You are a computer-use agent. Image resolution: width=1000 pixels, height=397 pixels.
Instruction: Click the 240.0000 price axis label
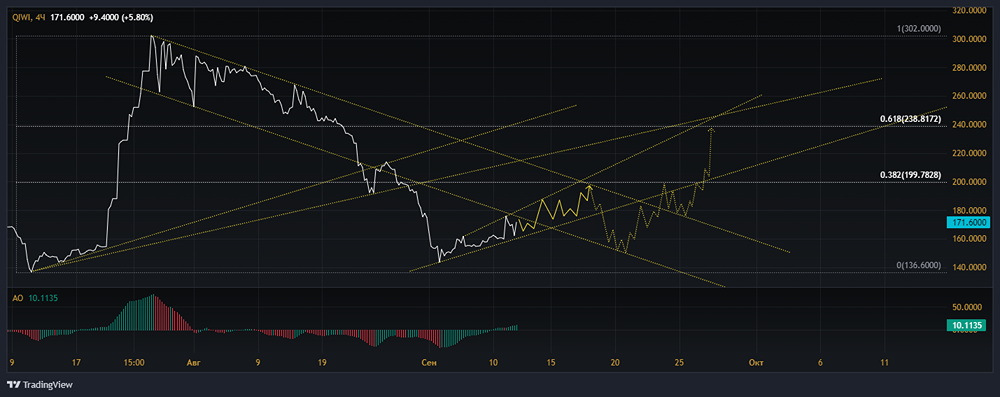click(x=968, y=124)
